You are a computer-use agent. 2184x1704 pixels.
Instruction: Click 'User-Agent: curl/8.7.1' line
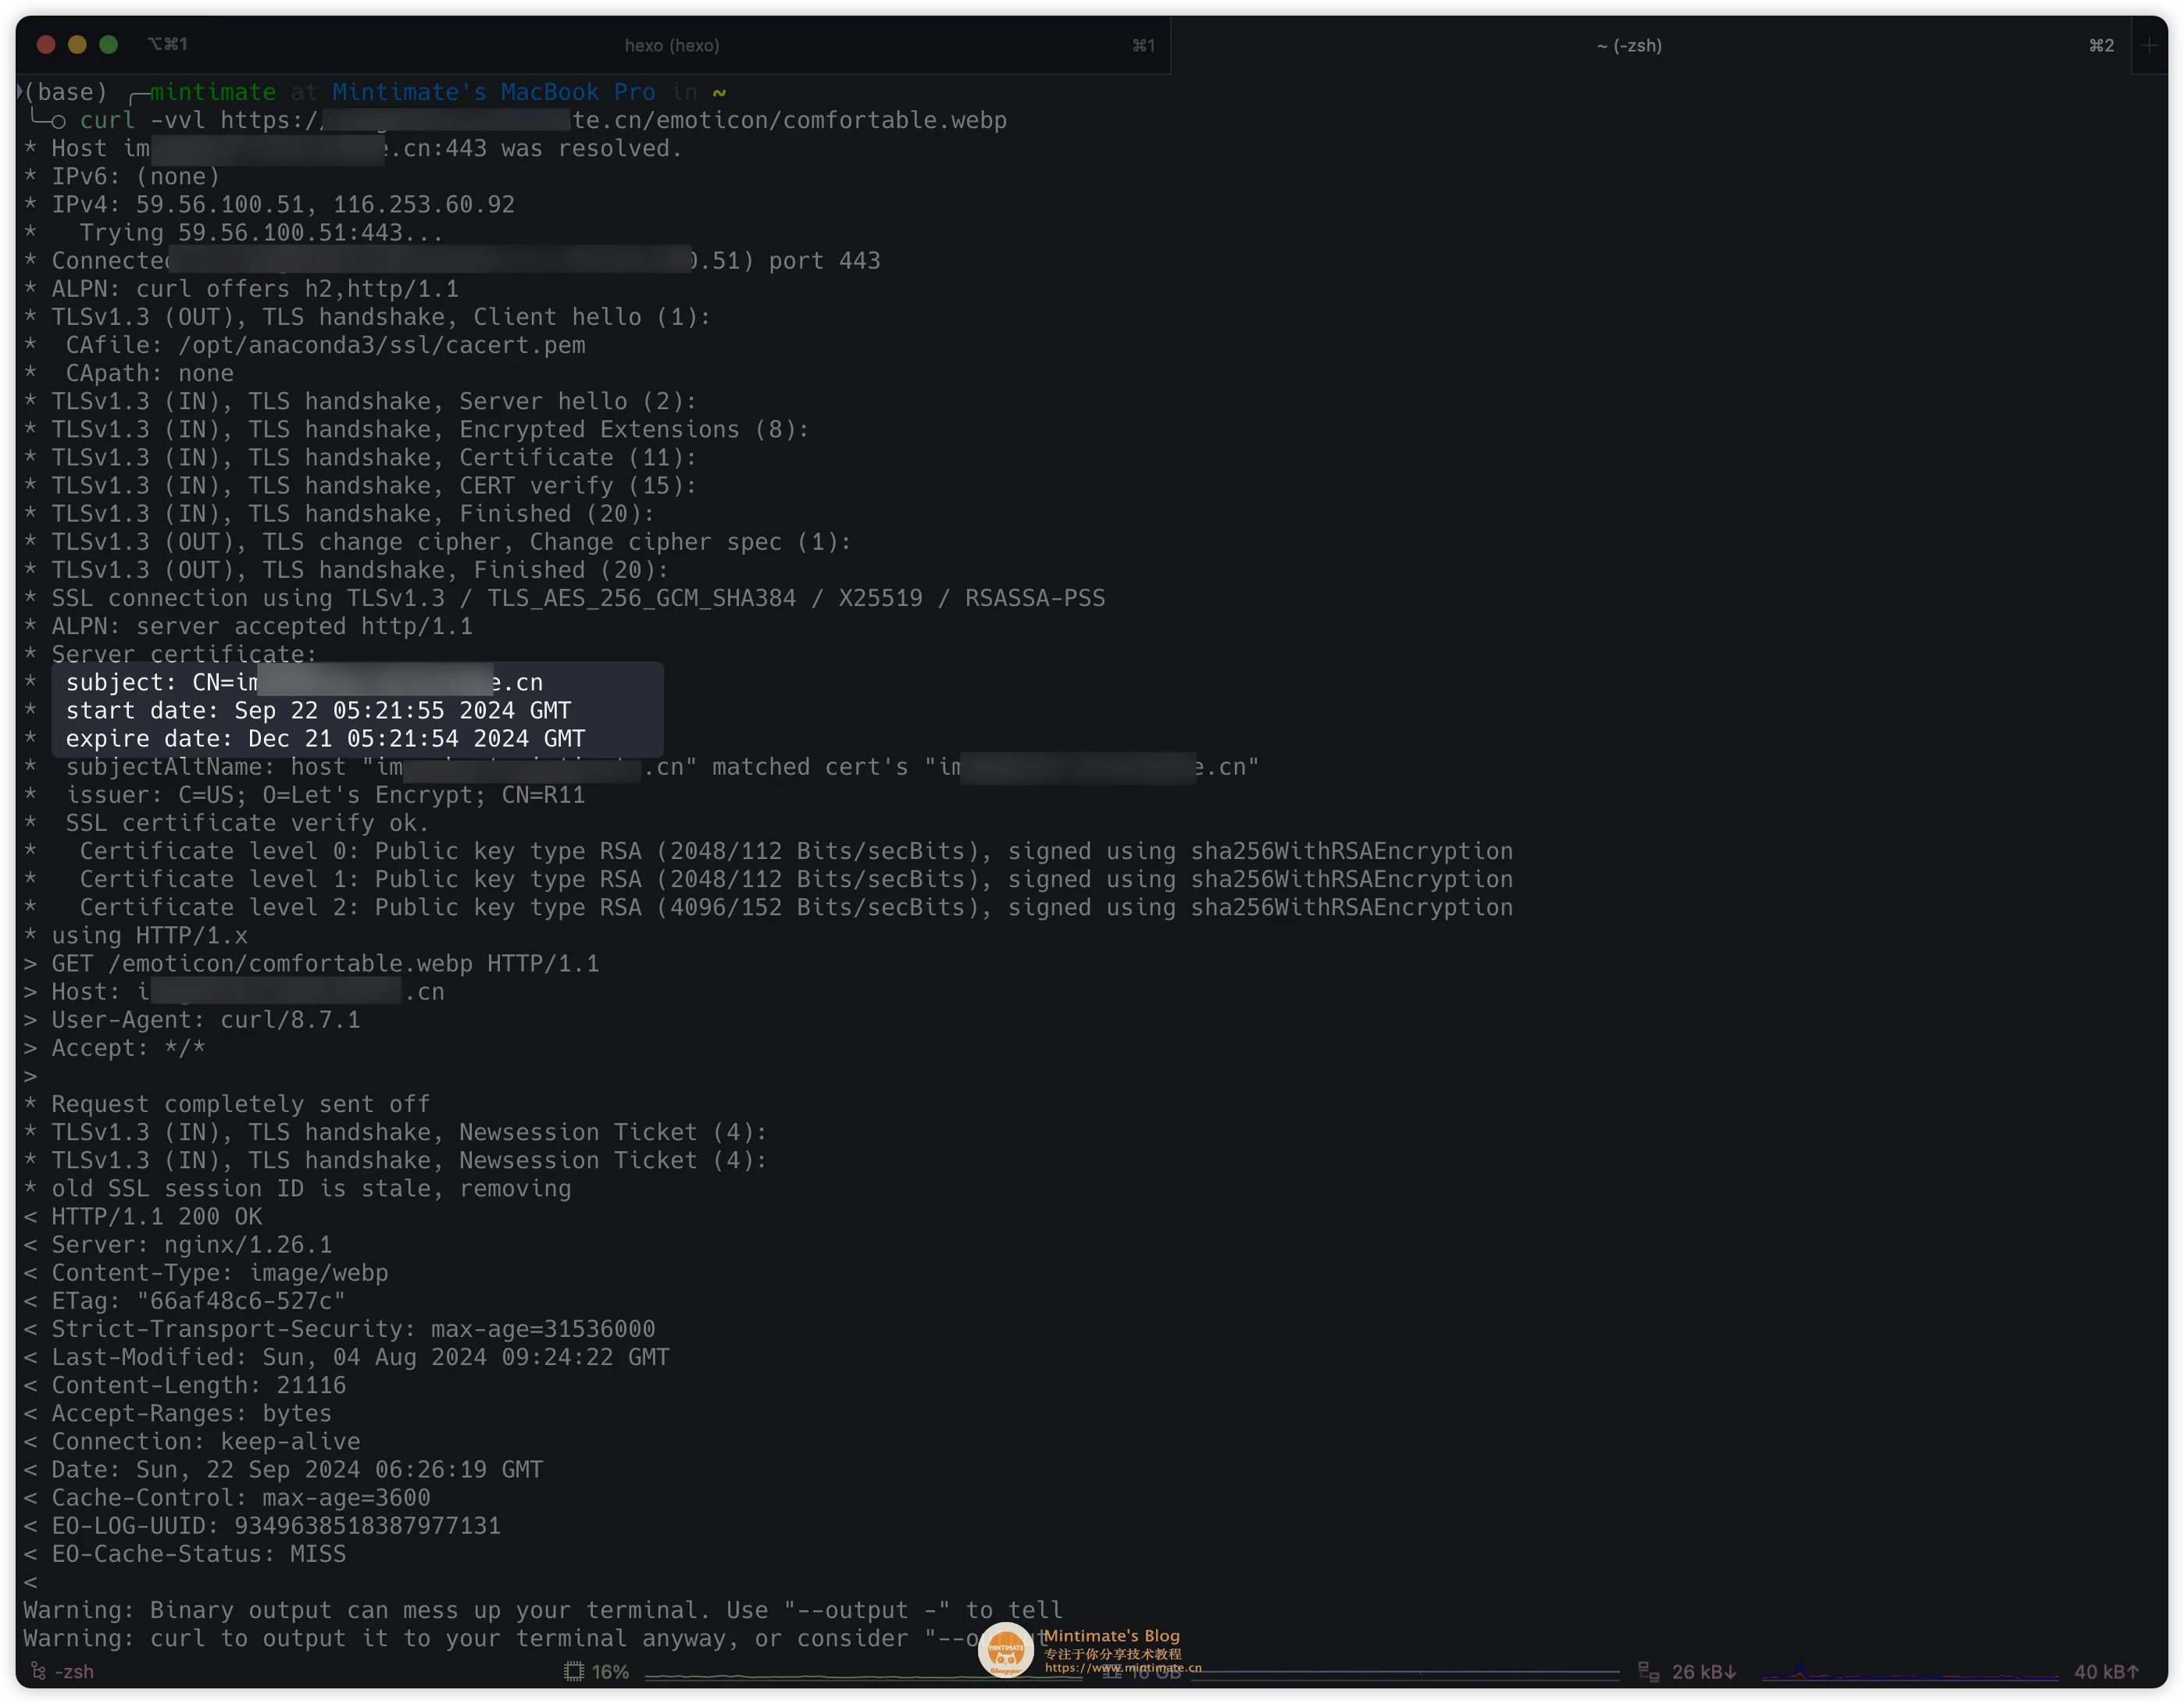[x=192, y=1020]
